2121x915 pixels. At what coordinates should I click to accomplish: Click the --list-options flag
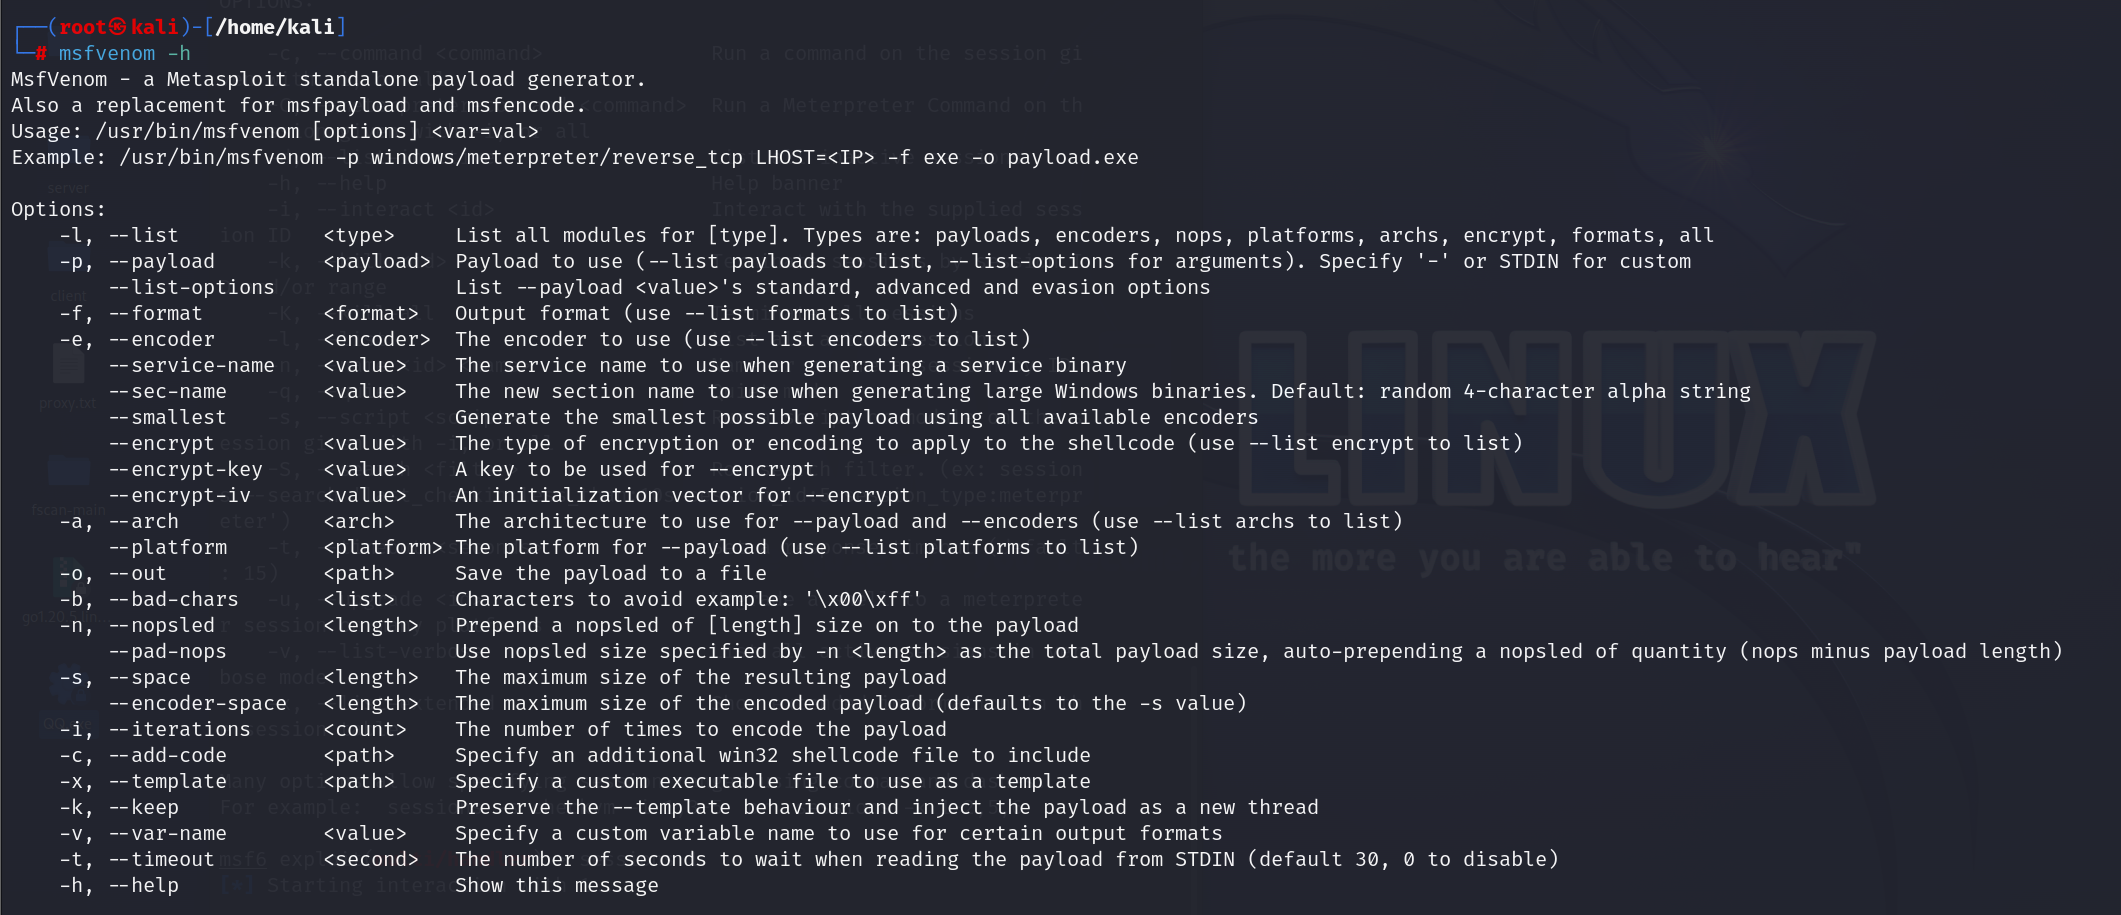pos(191,287)
